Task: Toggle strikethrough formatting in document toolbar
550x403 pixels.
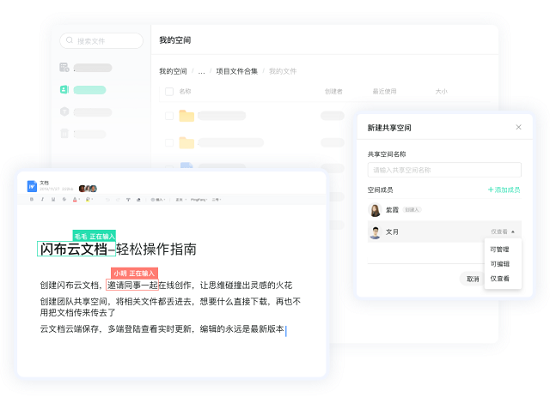Action: 64,199
